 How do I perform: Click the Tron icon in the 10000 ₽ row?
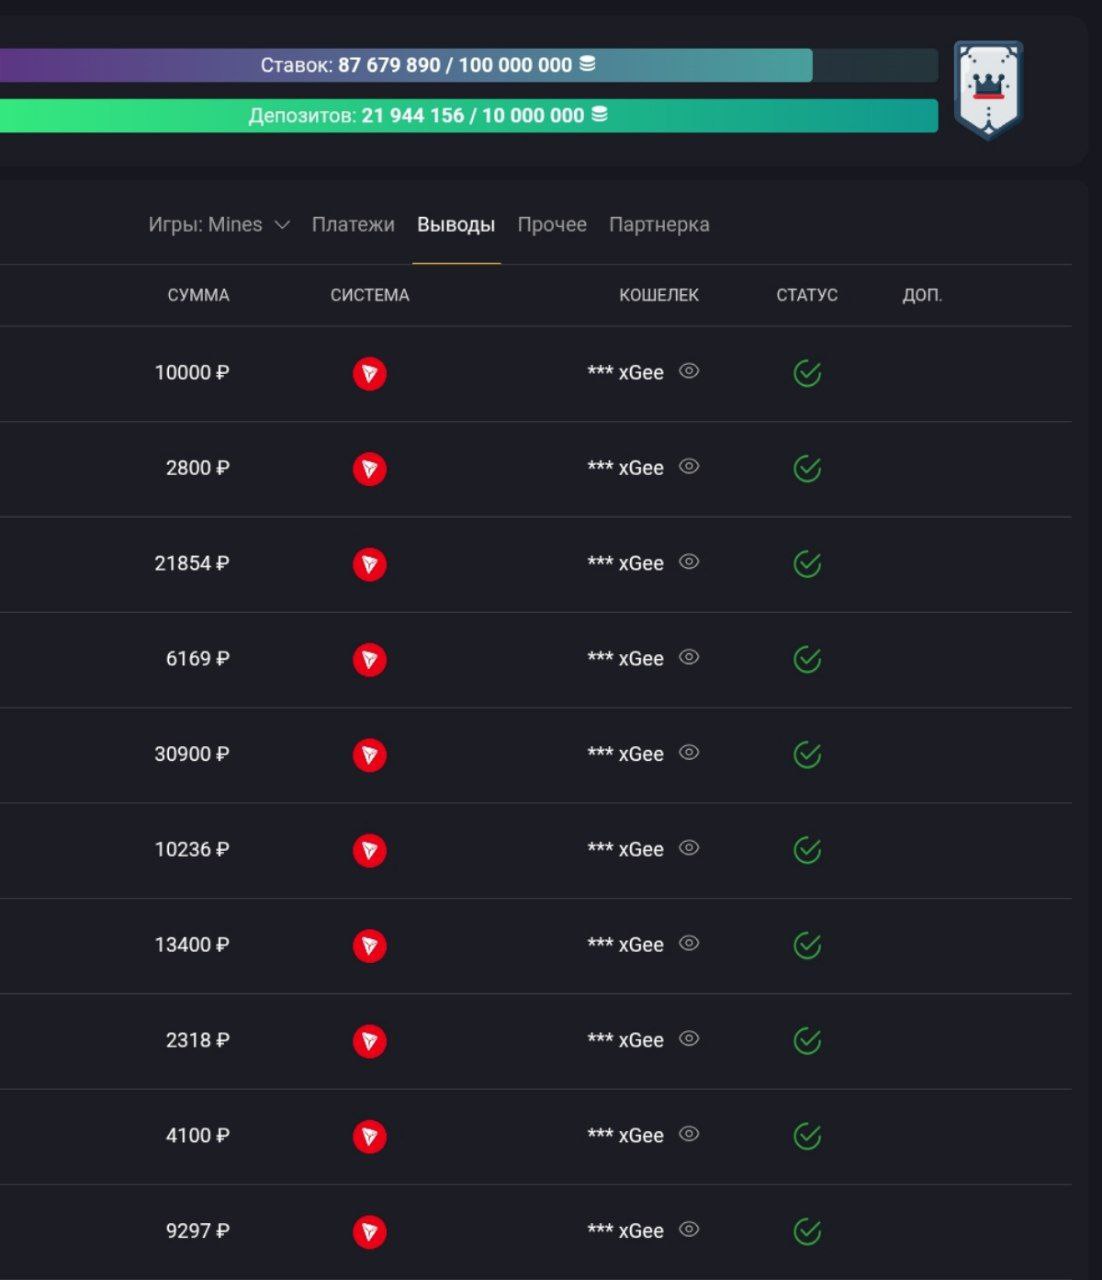369,373
